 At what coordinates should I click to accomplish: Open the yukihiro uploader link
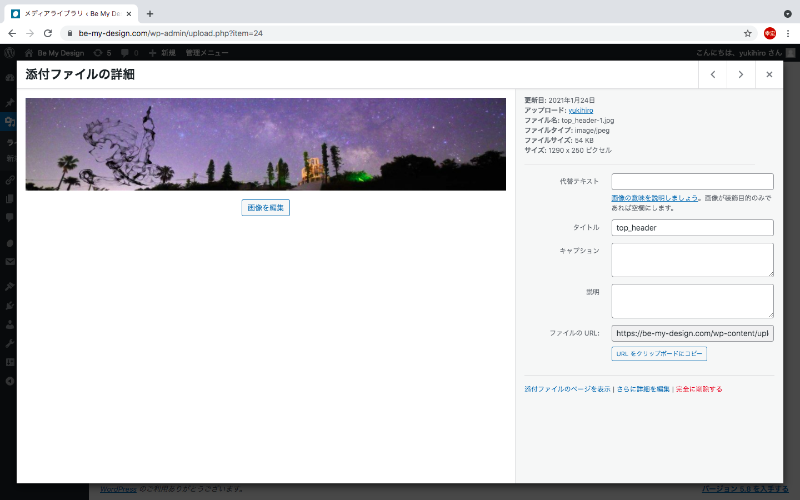pyautogui.click(x=581, y=110)
